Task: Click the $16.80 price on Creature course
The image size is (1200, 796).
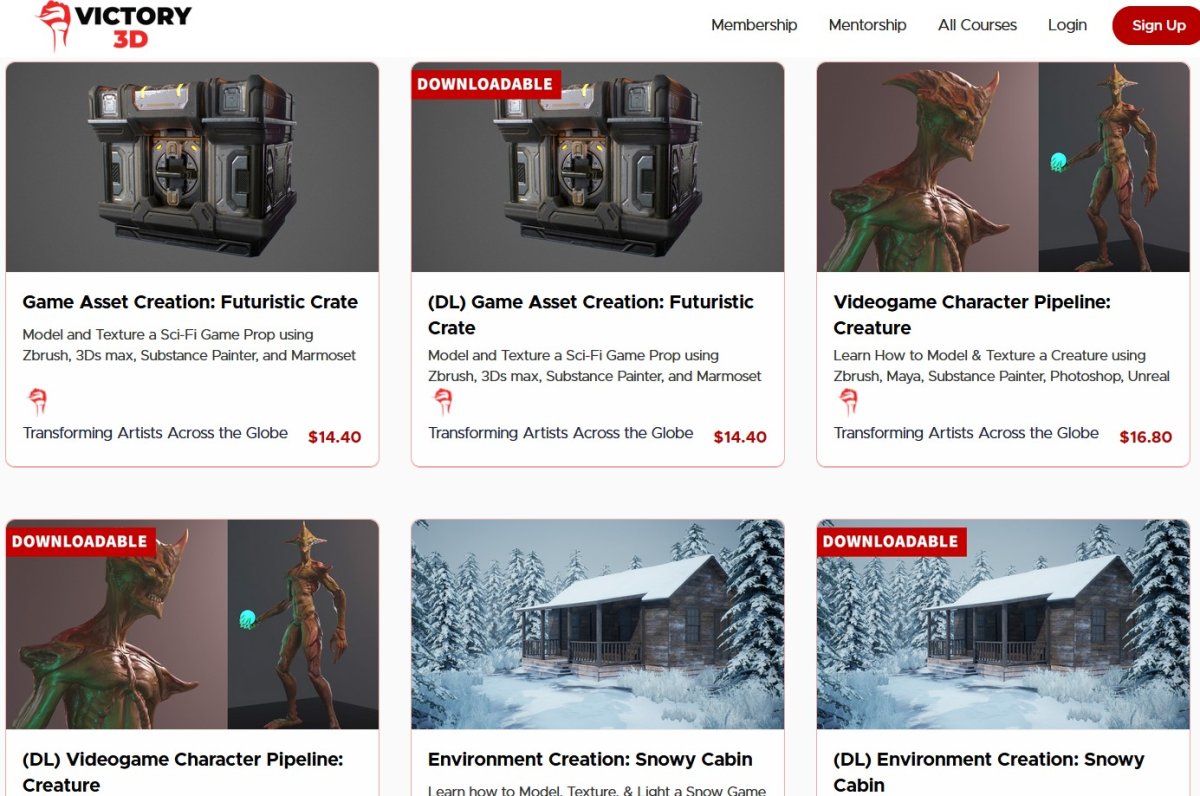Action: coord(1145,437)
